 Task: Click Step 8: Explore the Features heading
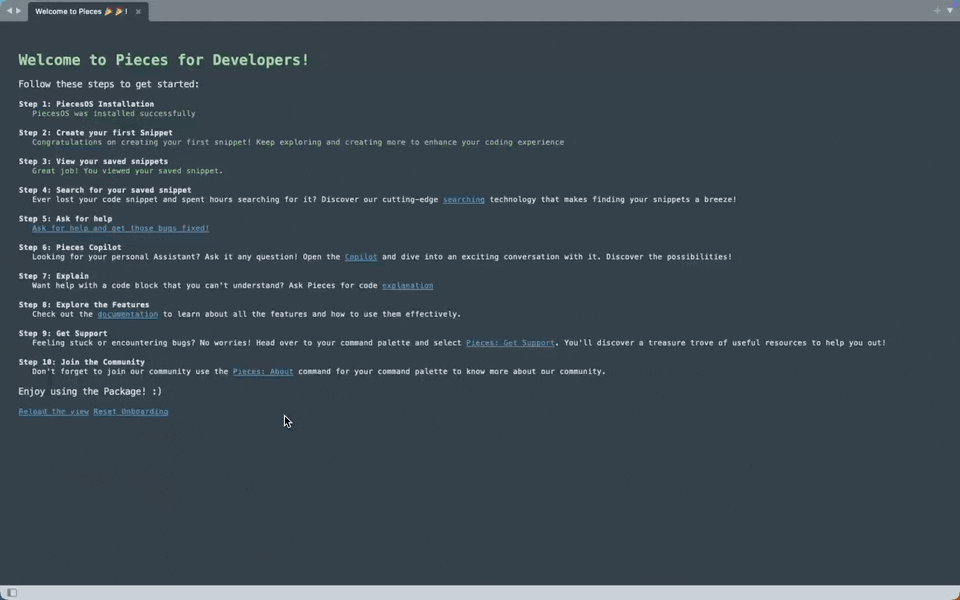click(x=84, y=305)
